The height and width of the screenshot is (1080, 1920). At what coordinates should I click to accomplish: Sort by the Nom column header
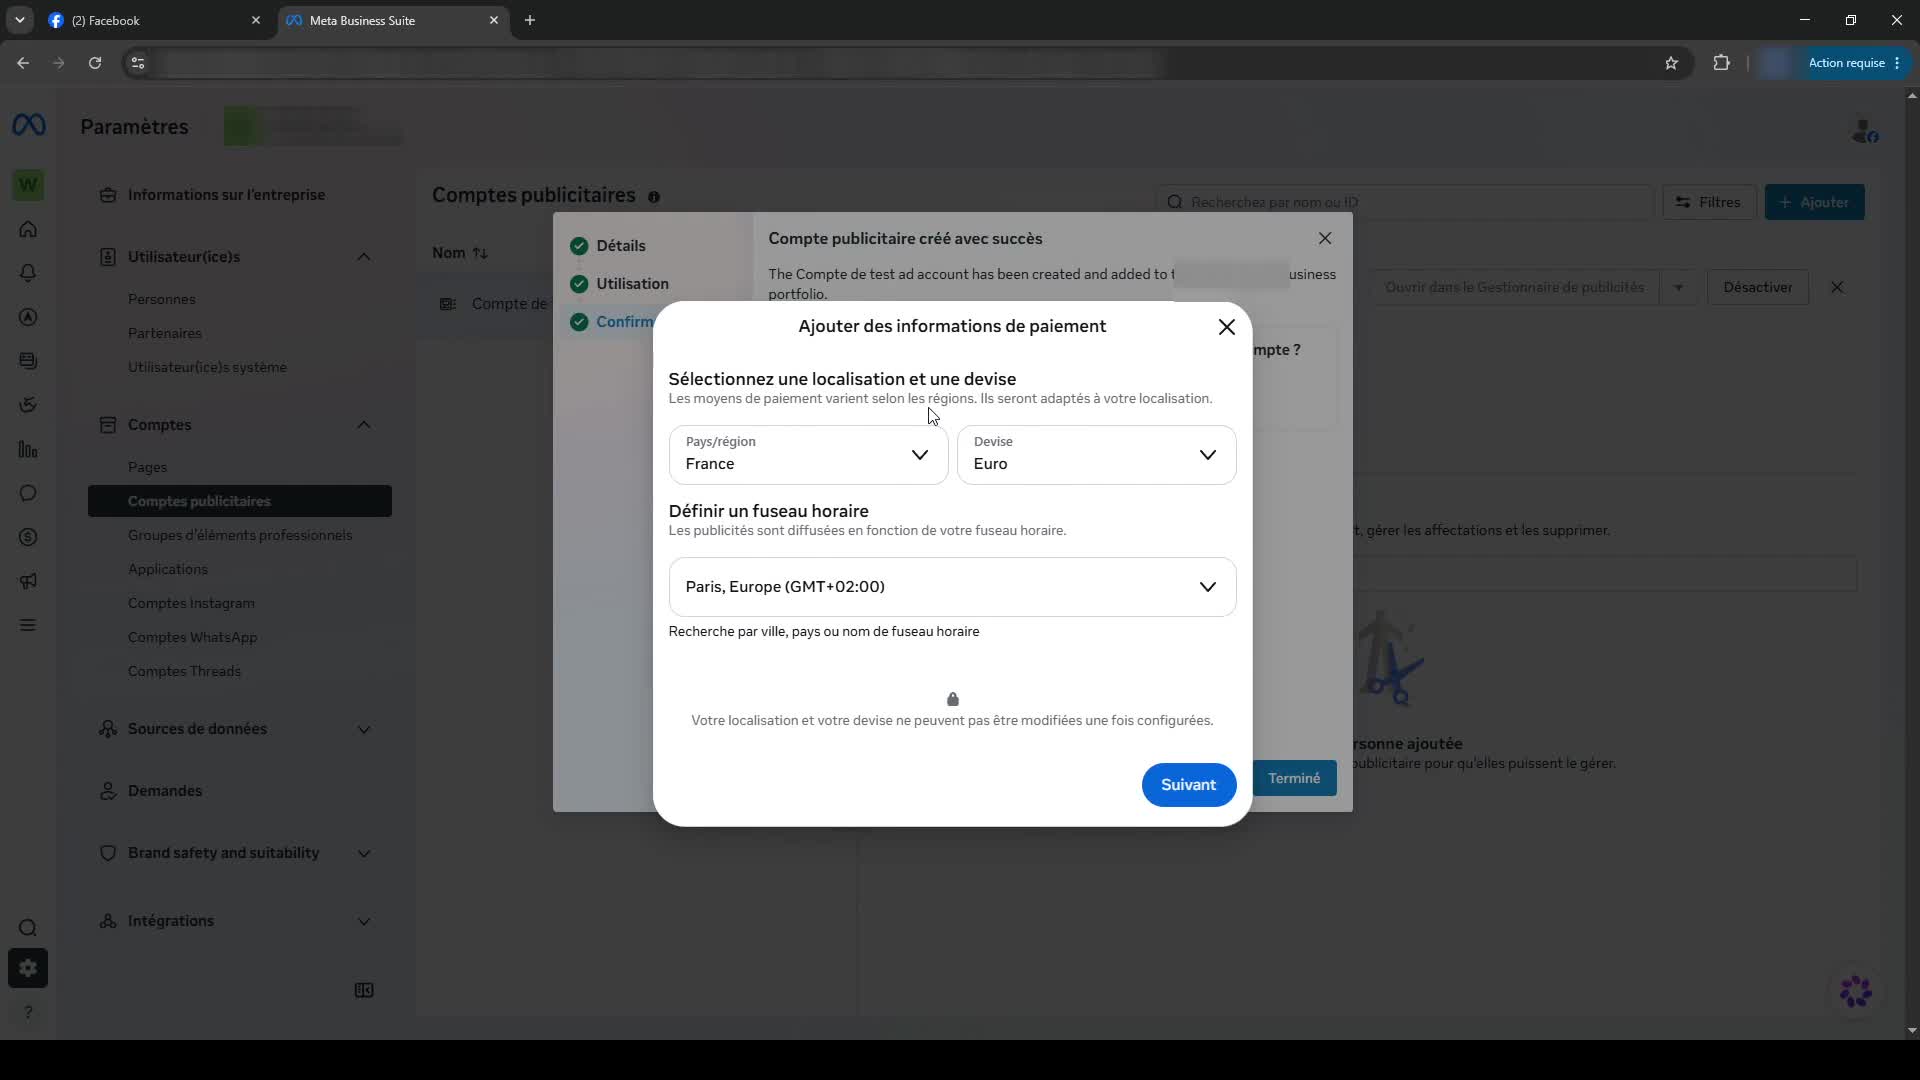click(460, 253)
